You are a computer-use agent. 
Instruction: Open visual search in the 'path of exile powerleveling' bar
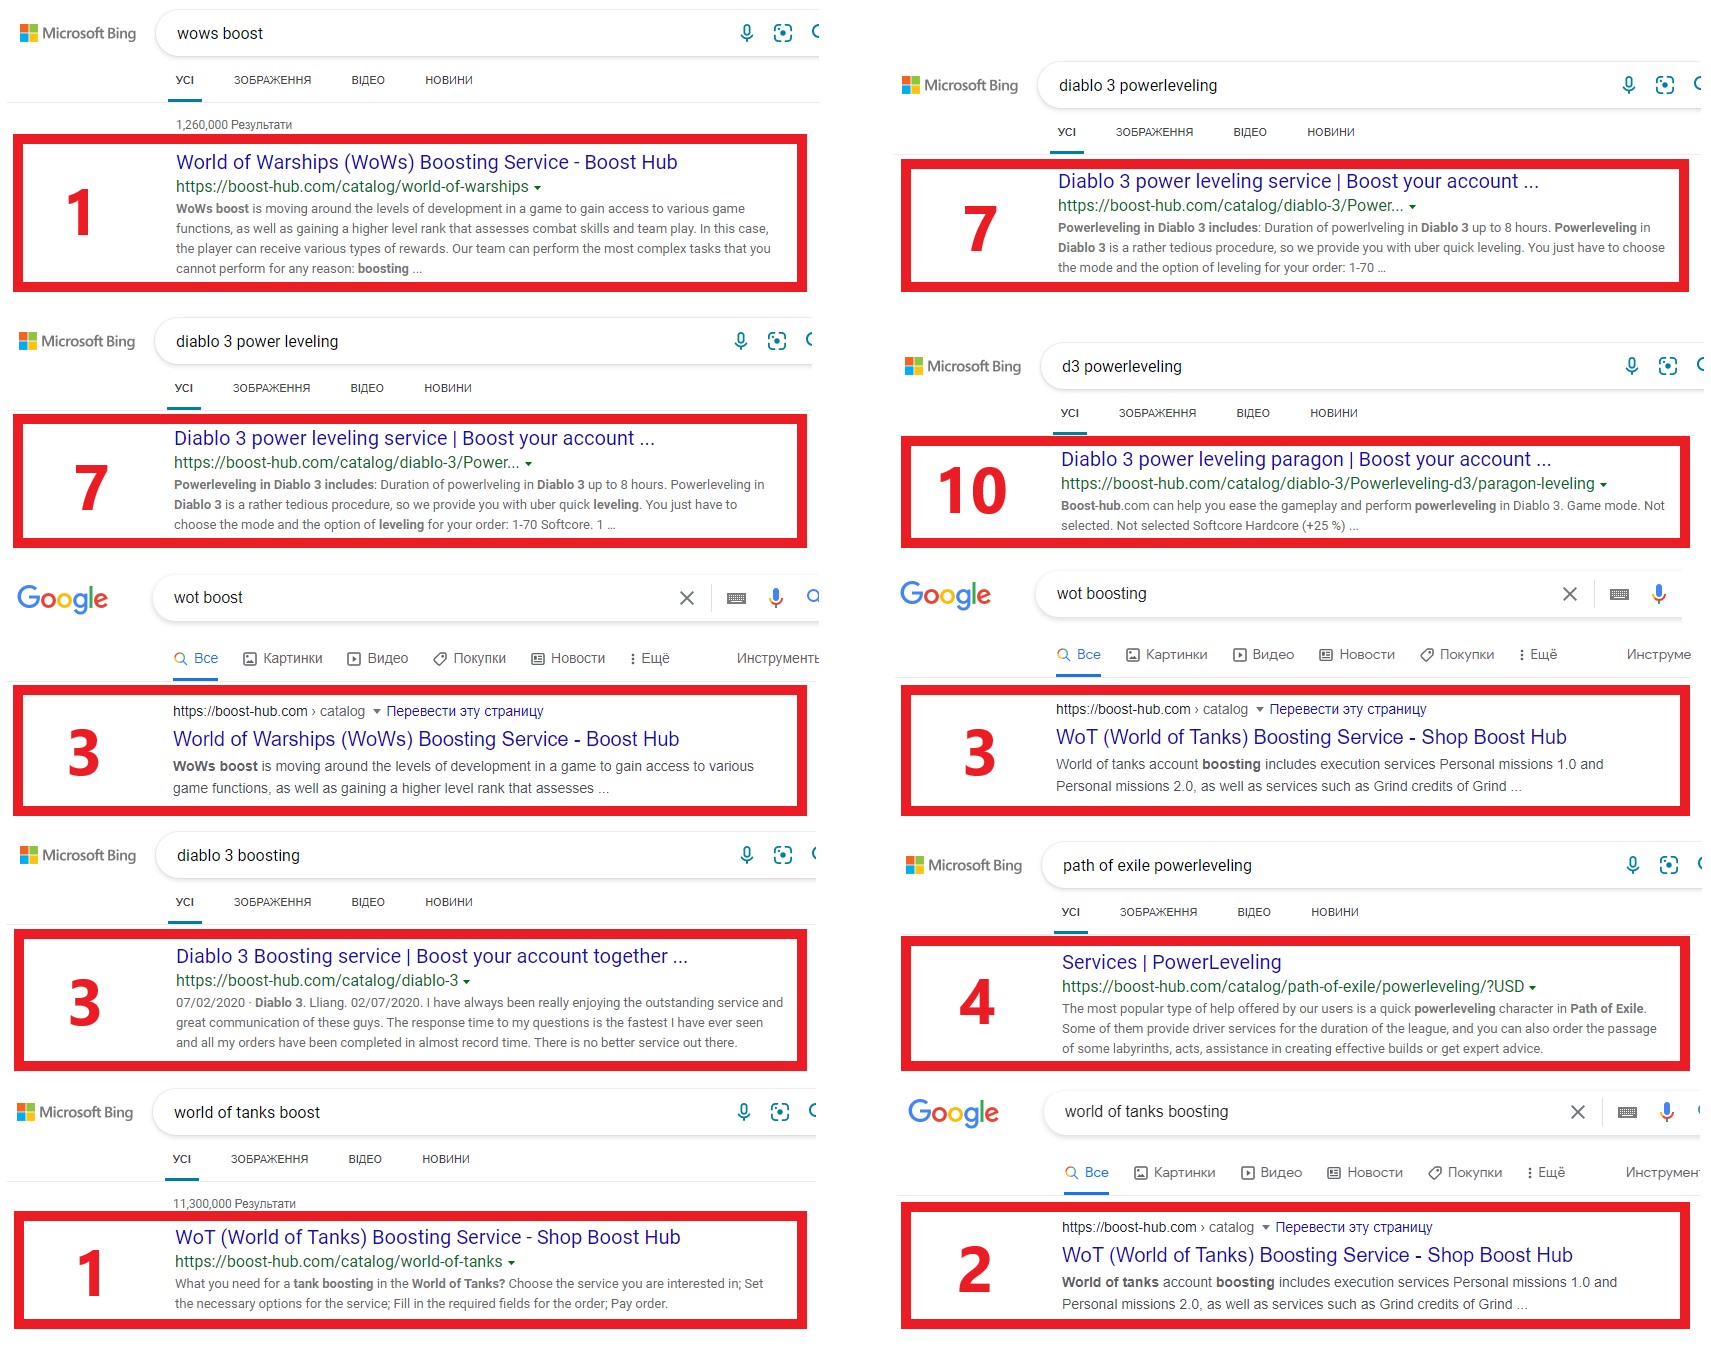[x=1669, y=865]
